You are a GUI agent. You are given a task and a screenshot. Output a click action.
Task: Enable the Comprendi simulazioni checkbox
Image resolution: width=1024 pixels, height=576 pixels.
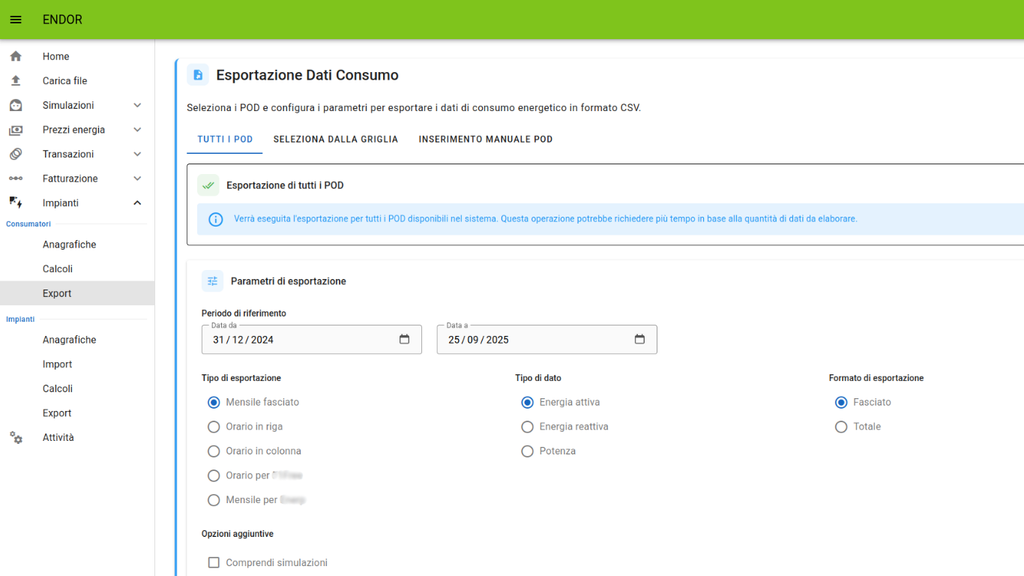[214, 563]
